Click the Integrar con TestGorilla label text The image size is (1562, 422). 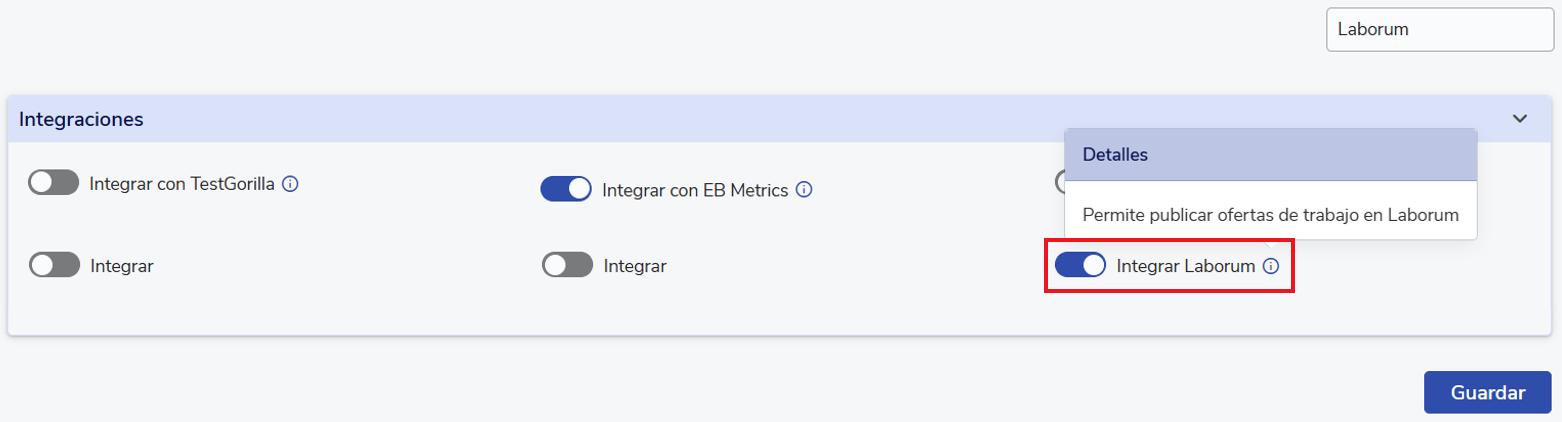click(x=182, y=184)
